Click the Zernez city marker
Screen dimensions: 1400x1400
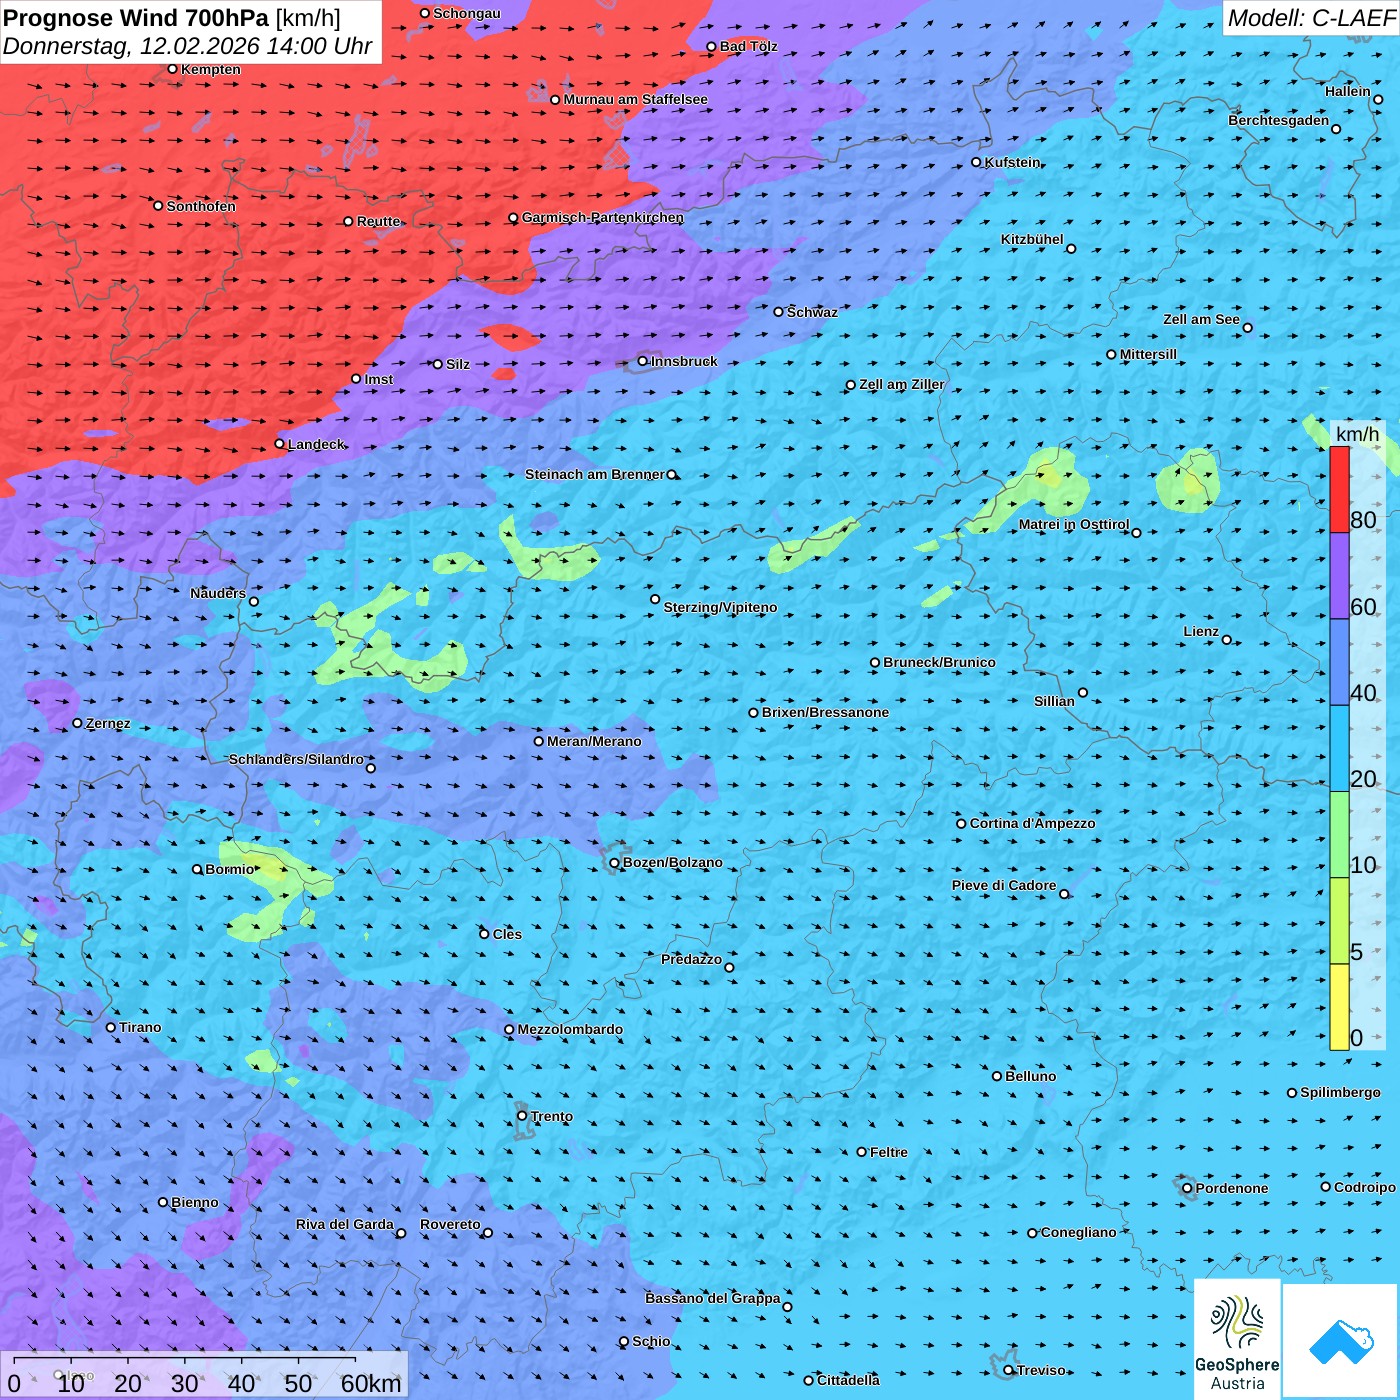77,723
